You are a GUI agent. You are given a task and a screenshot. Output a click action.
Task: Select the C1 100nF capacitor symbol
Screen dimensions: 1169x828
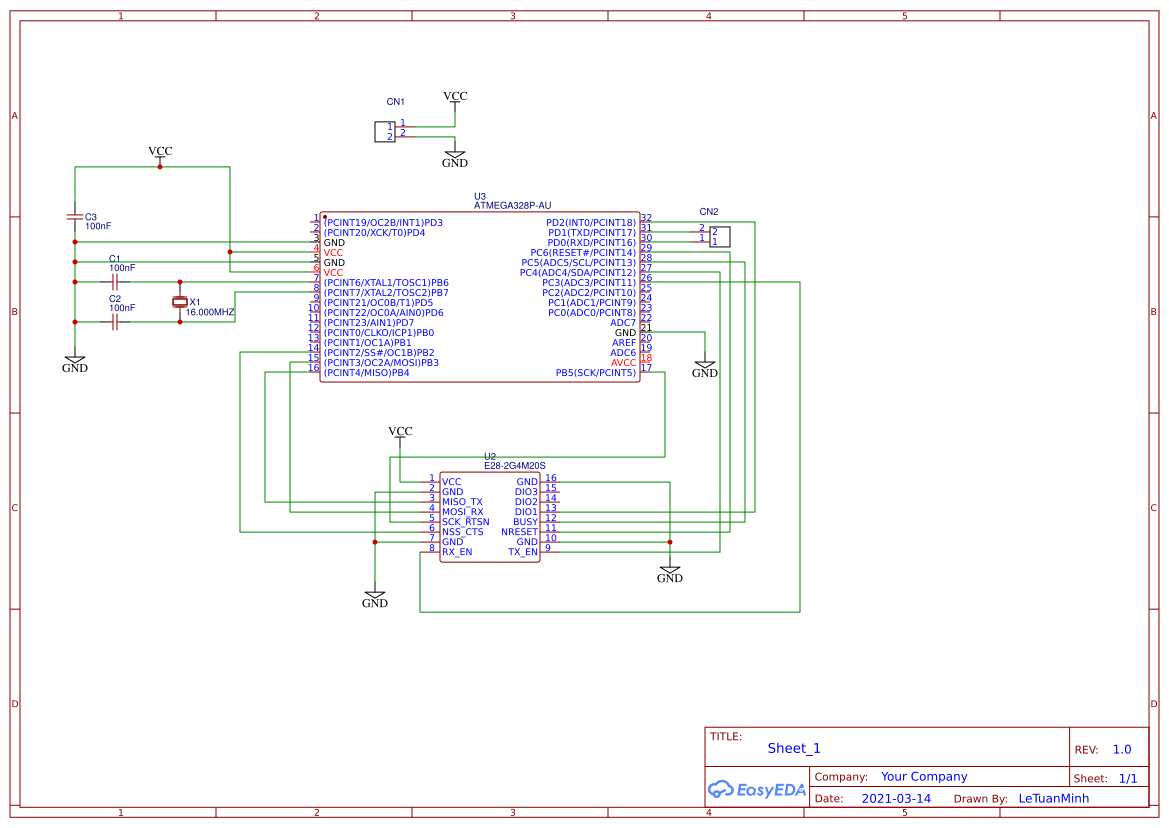(115, 282)
